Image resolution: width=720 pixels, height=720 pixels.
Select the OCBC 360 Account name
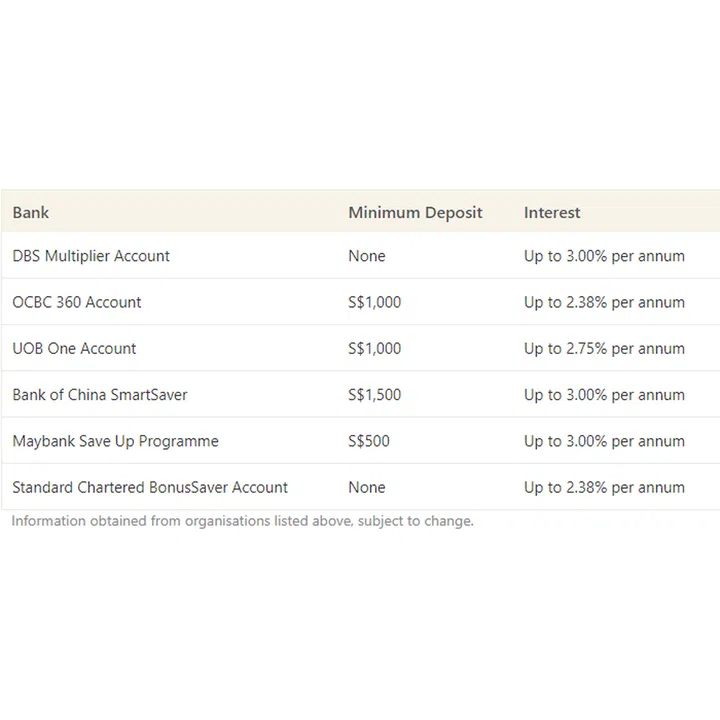(x=77, y=302)
